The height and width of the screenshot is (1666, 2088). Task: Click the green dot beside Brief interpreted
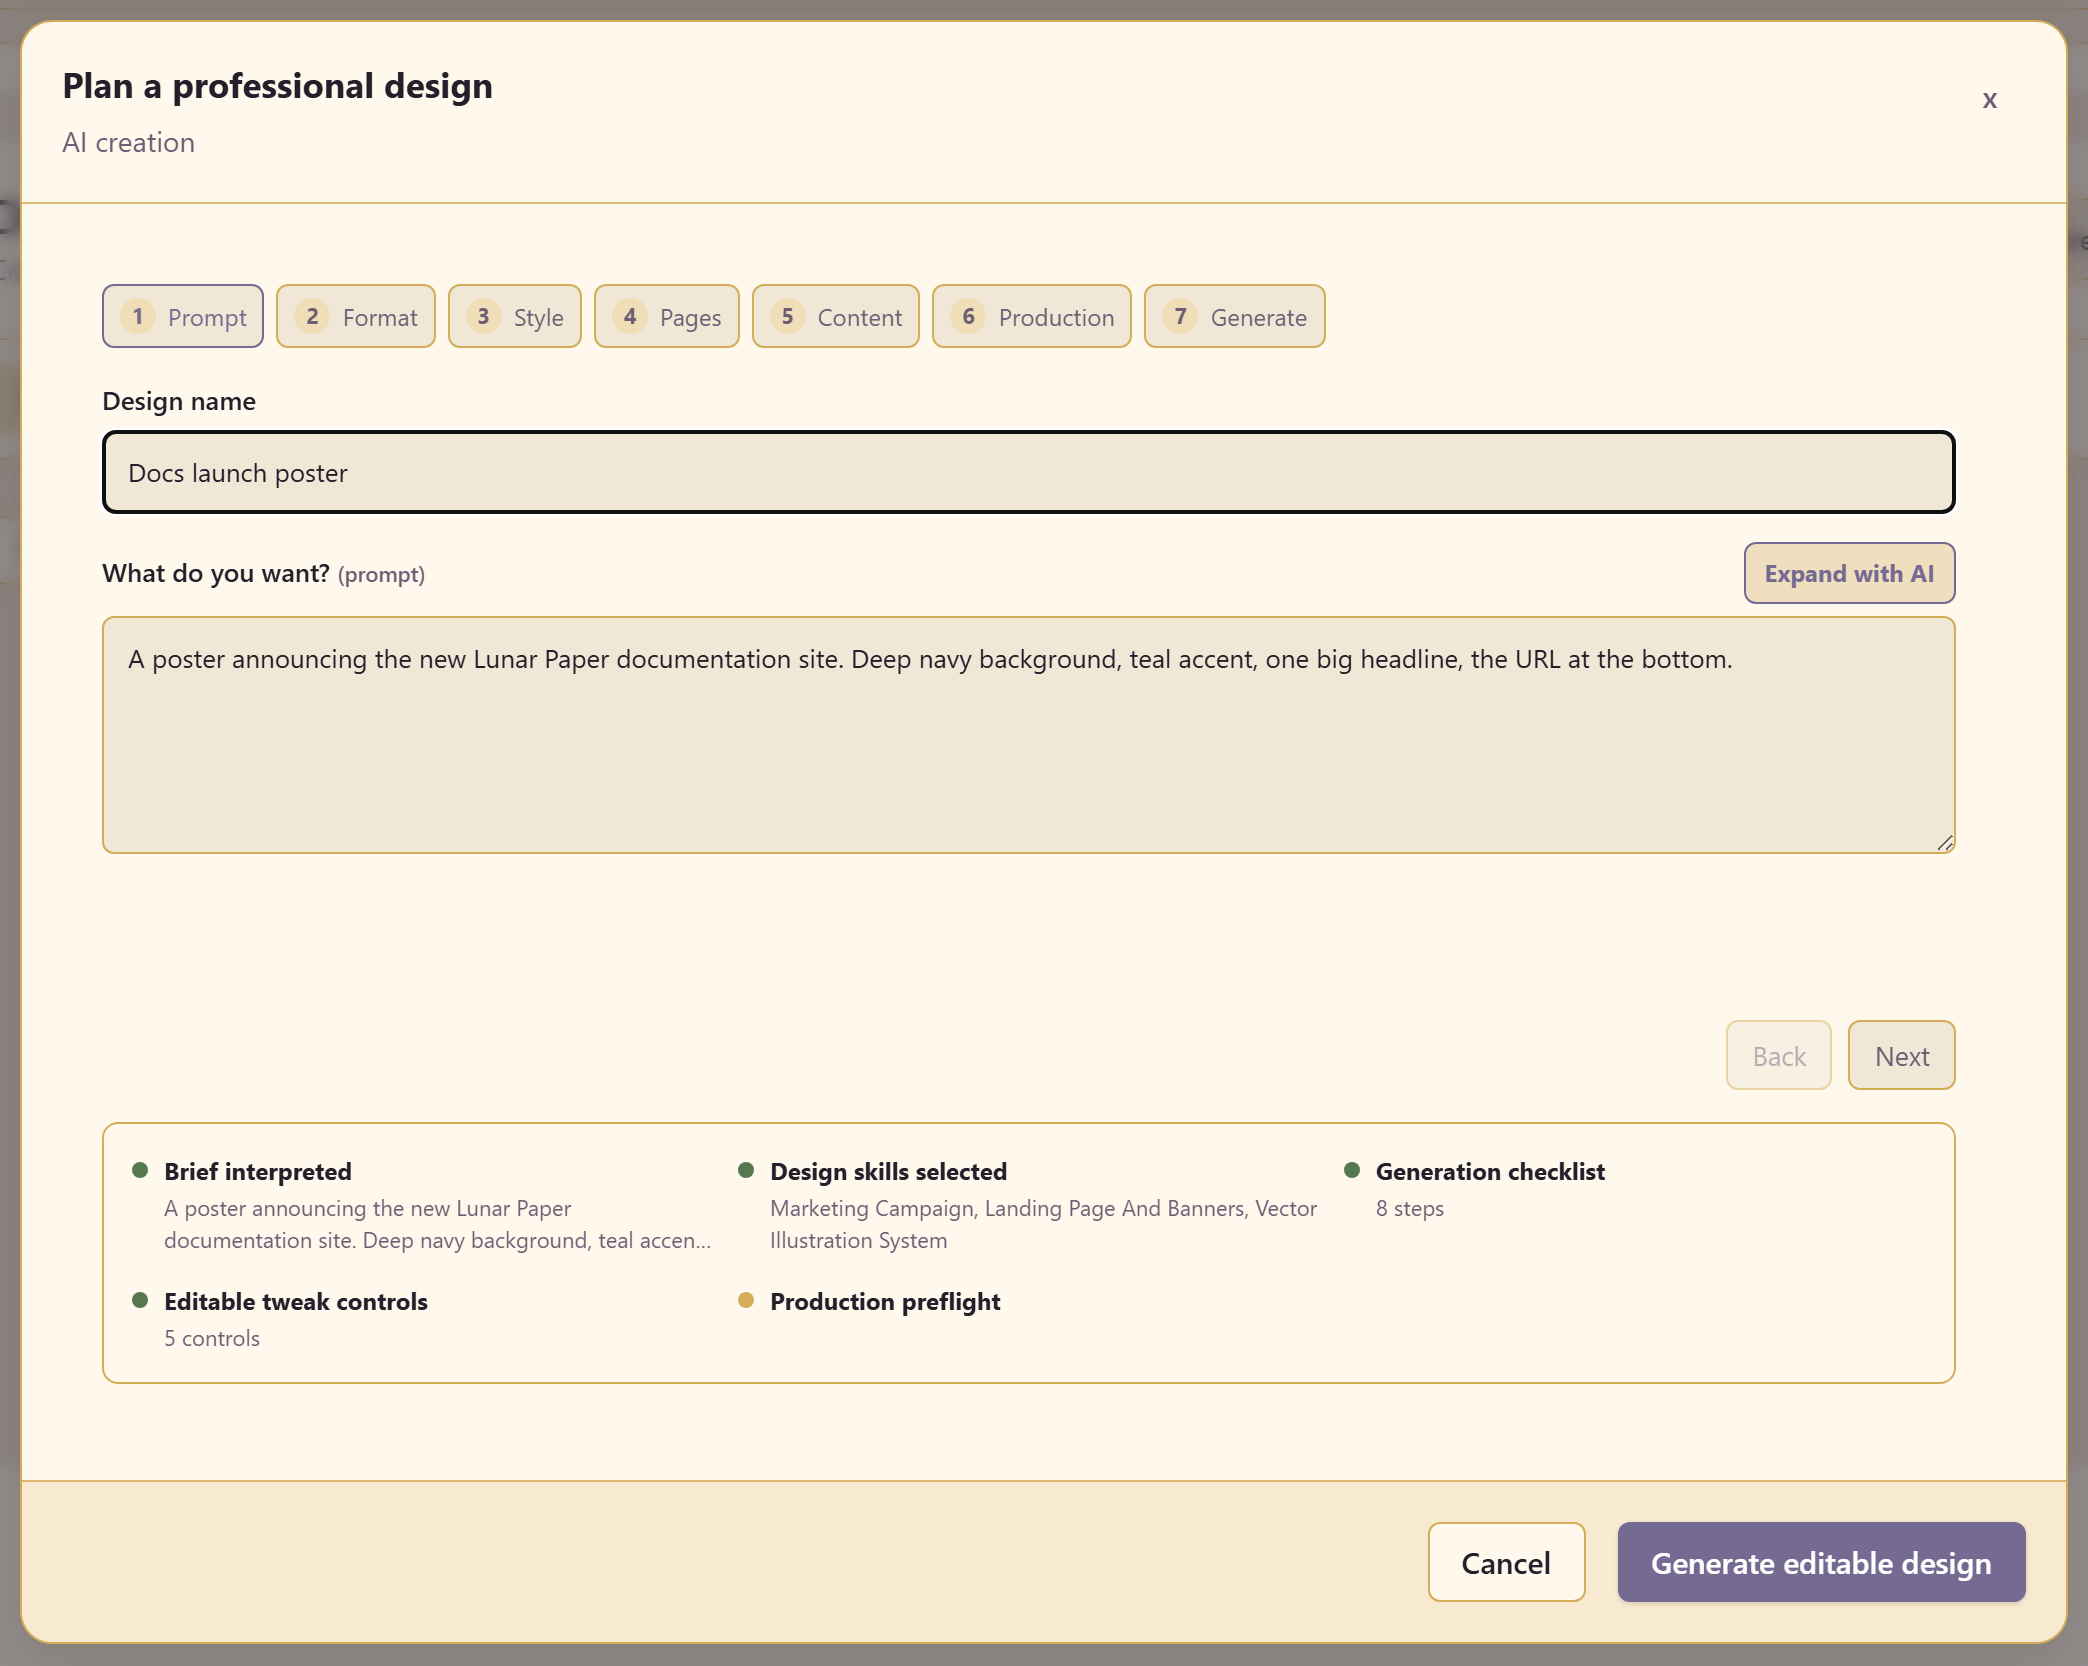pos(140,1170)
